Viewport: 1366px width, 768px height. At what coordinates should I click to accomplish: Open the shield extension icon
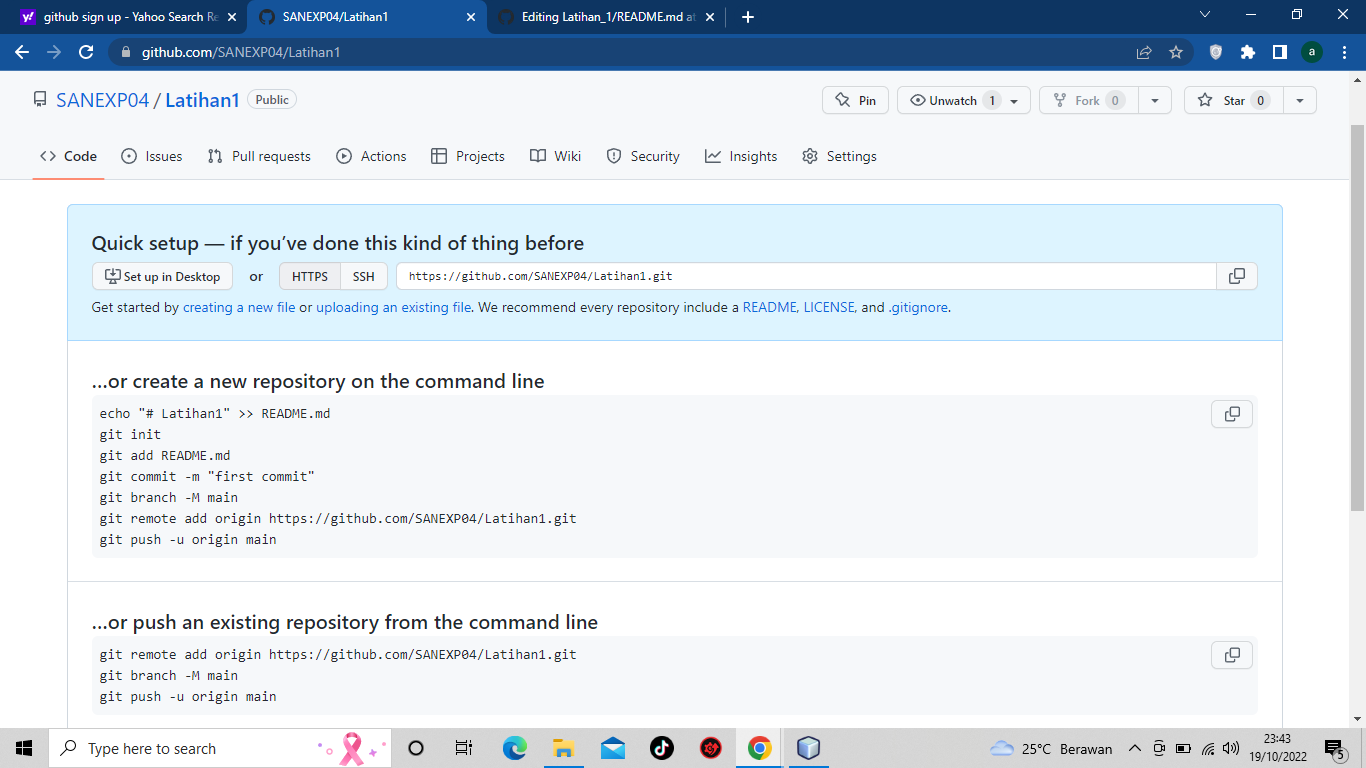[x=1216, y=52]
